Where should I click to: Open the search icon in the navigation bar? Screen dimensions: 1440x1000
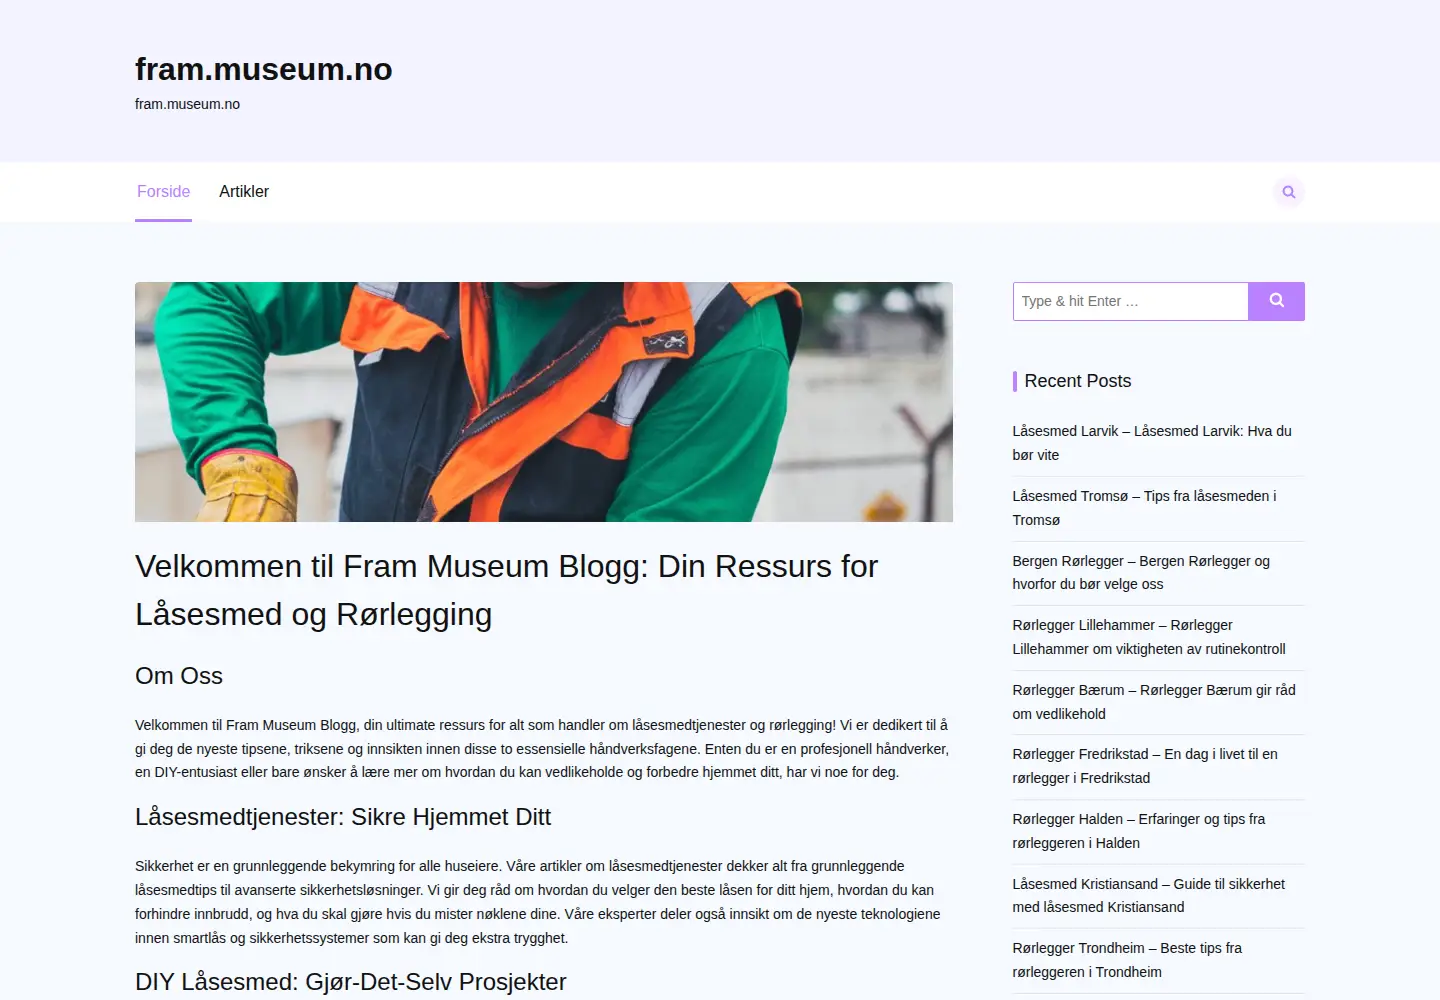coord(1289,192)
